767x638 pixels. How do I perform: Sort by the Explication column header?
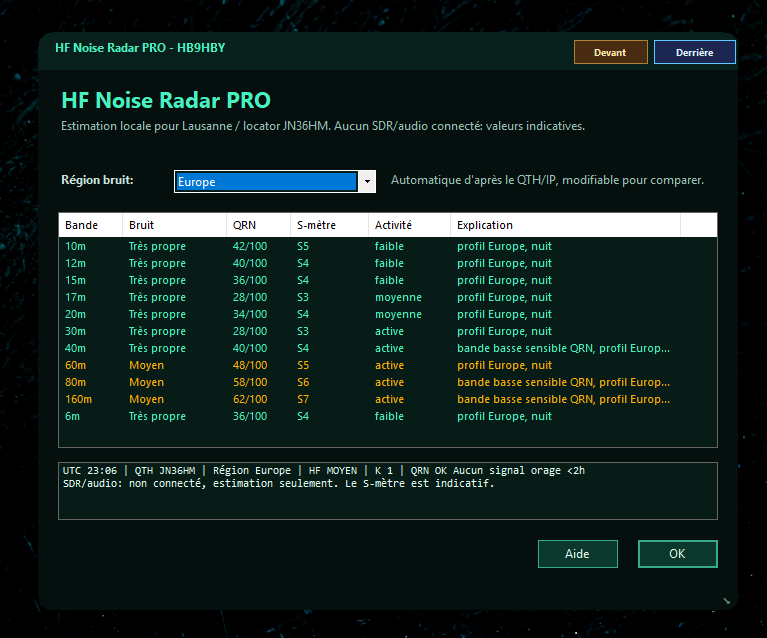click(565, 225)
